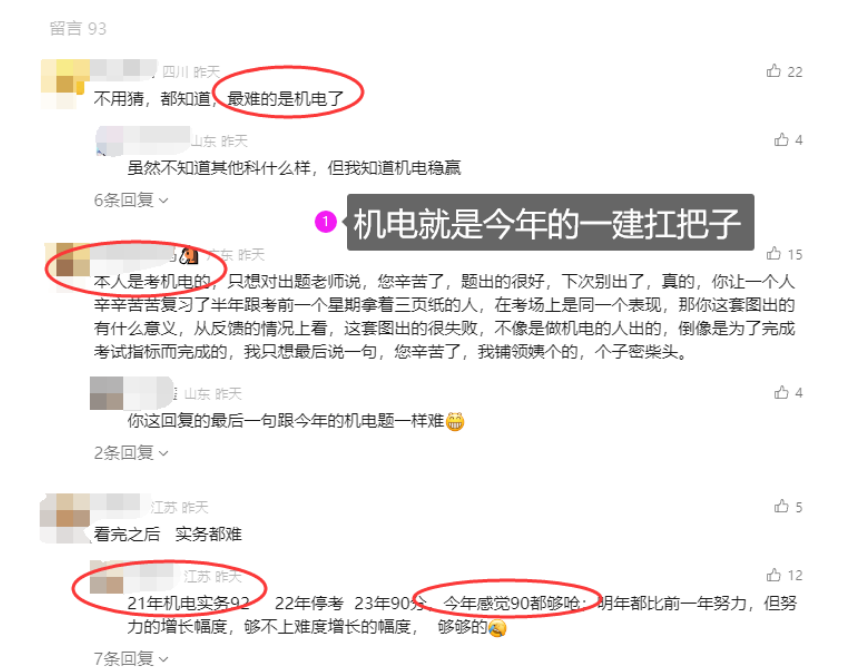Click the badge icon beside second commenter's name

(189, 255)
